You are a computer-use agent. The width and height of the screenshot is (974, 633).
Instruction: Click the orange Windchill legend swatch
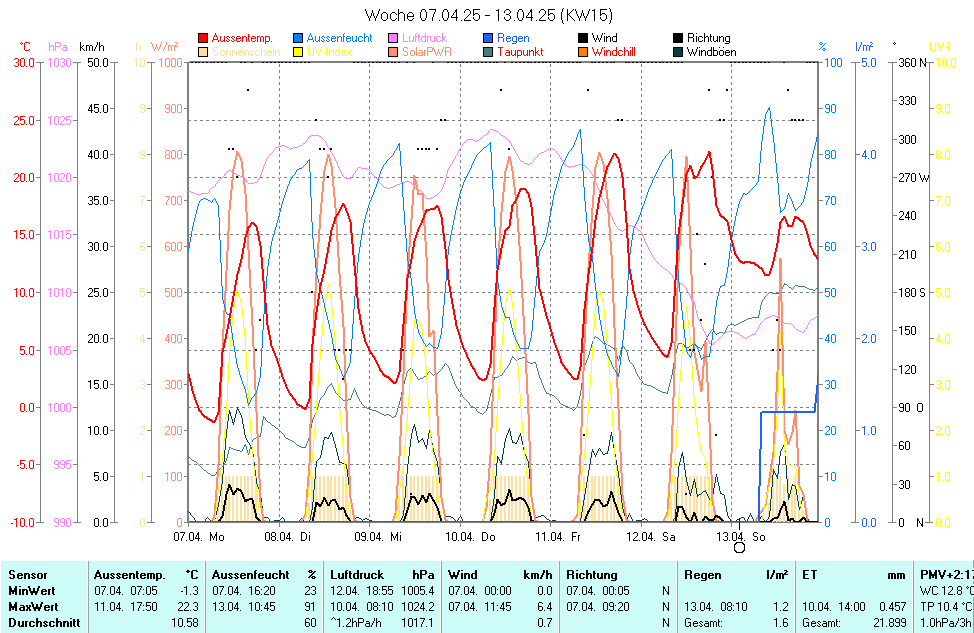coord(584,51)
